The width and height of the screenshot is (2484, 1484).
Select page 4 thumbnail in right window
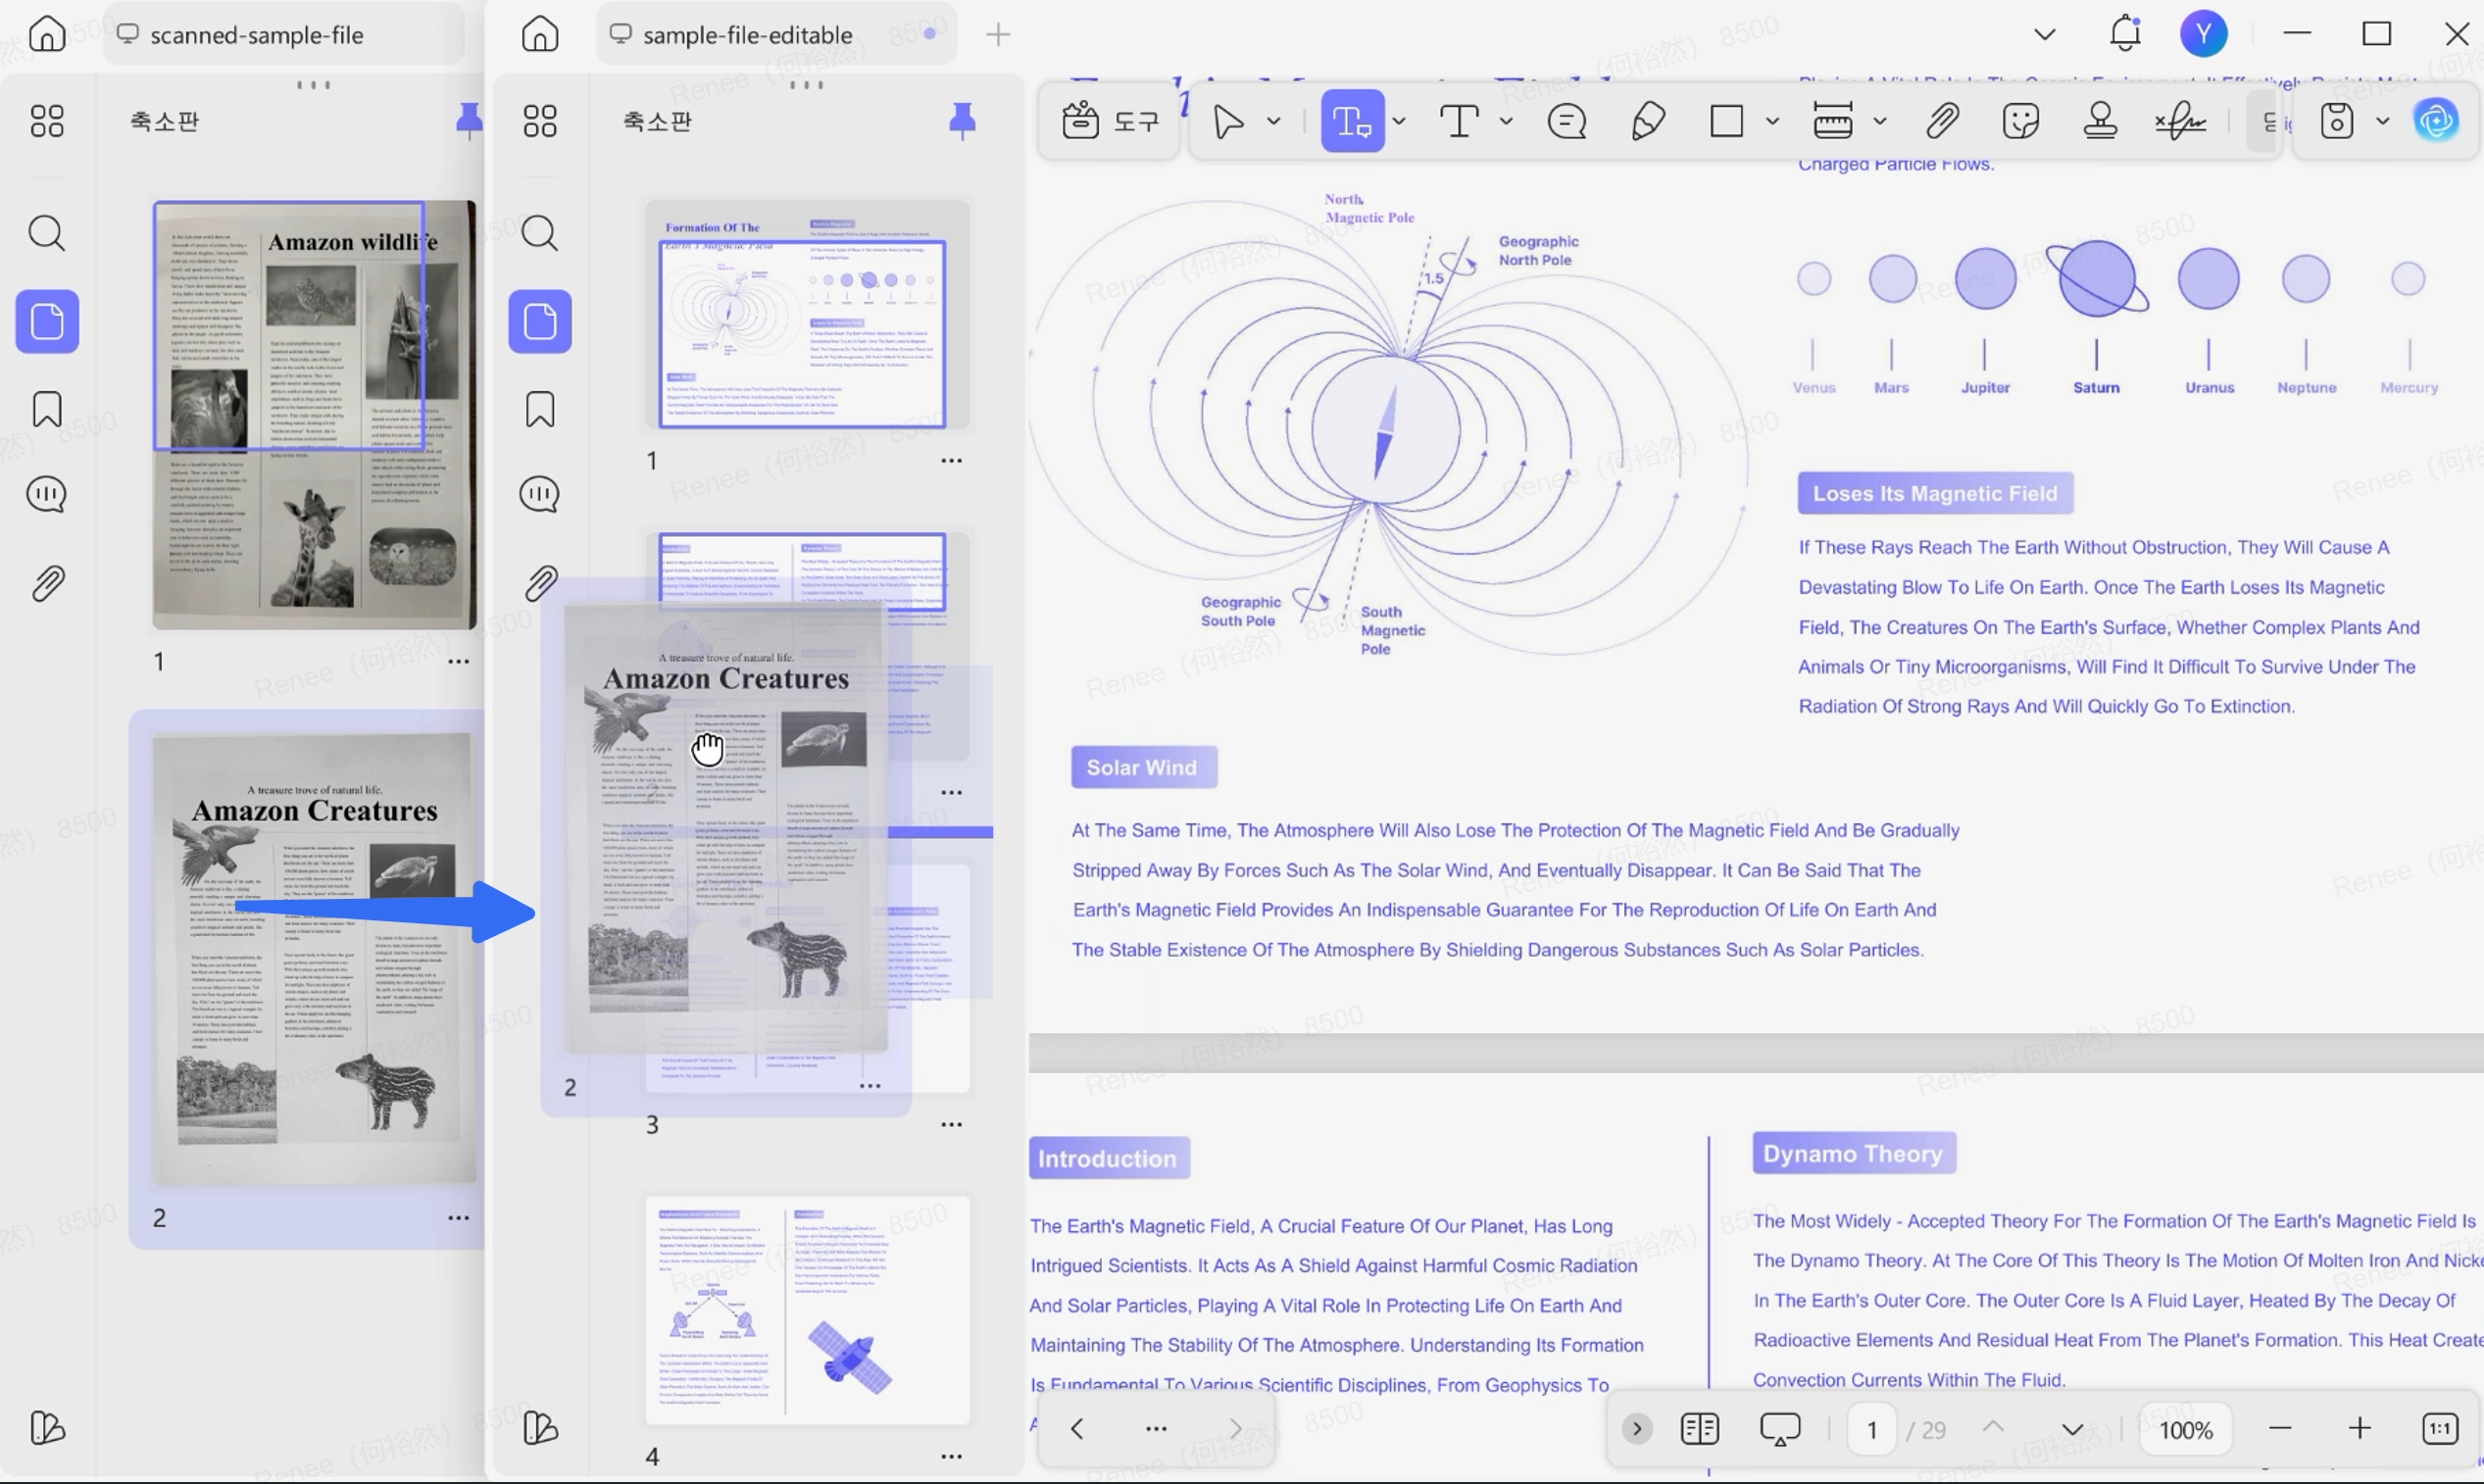pyautogui.click(x=807, y=1309)
